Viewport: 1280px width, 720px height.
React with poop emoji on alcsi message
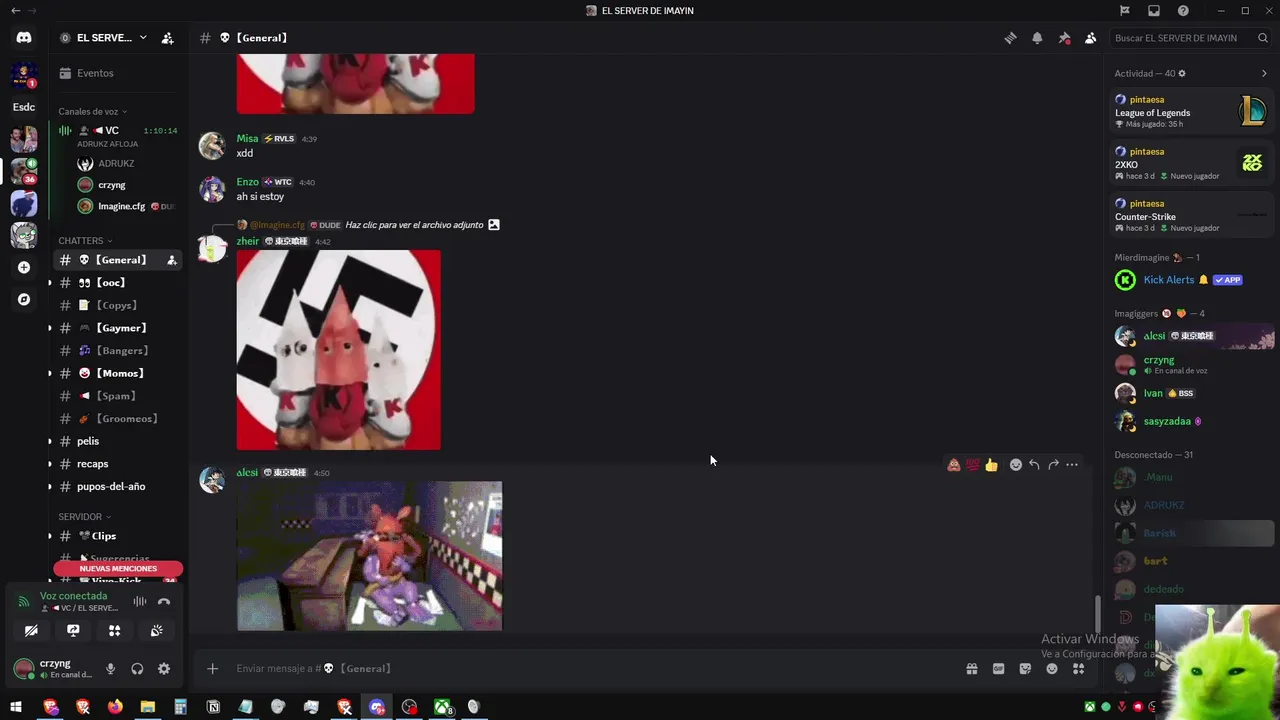click(954, 465)
